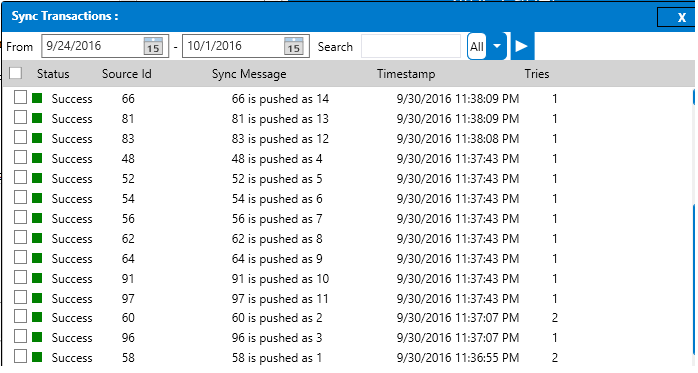Select message '64 is pushed as 9'
This screenshot has height=373, width=698.
277,259
